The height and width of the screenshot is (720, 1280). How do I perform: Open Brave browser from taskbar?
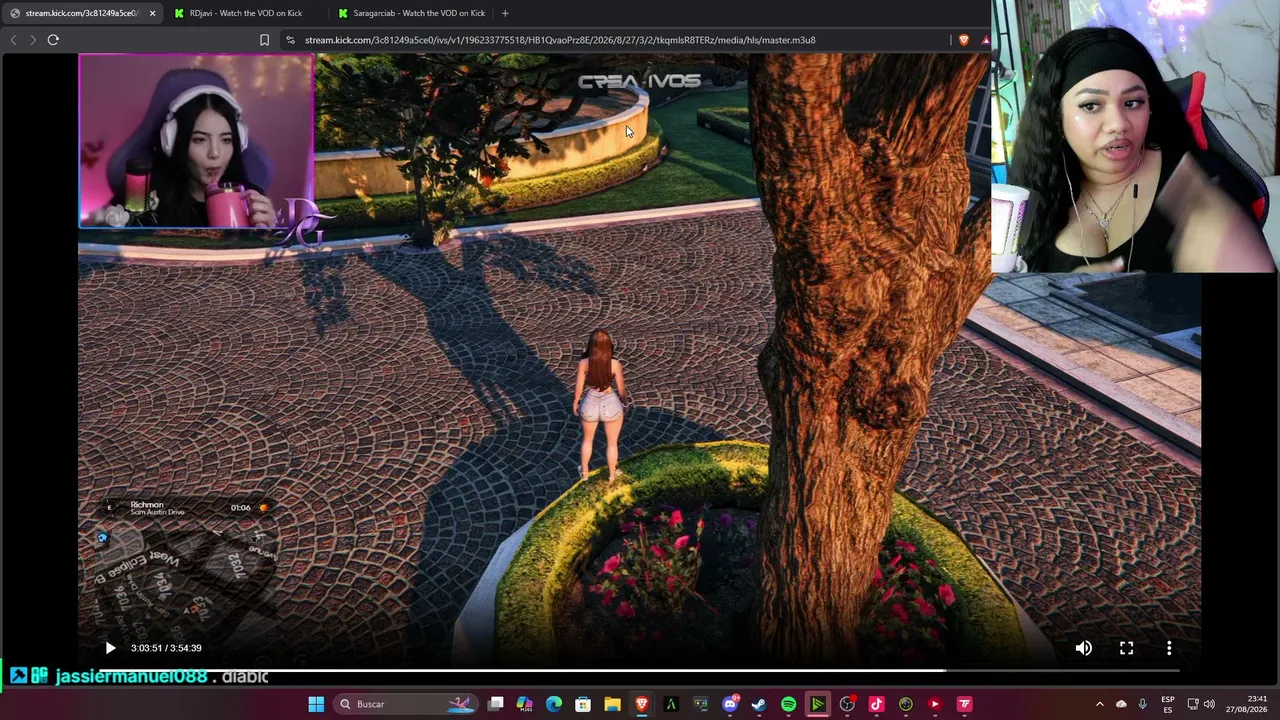point(642,704)
